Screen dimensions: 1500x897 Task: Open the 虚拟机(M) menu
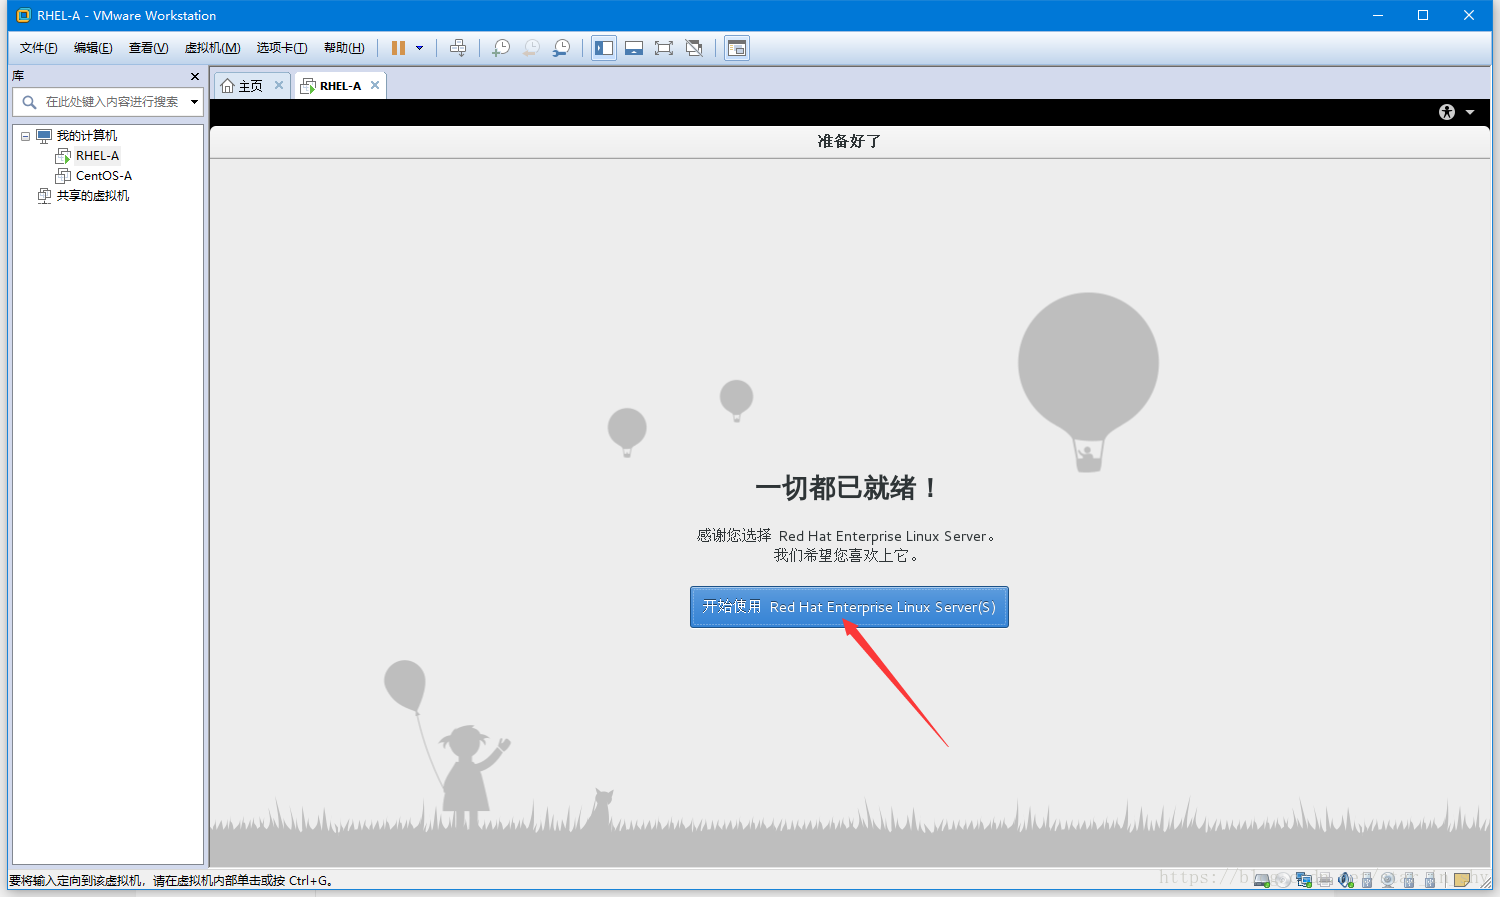click(212, 48)
